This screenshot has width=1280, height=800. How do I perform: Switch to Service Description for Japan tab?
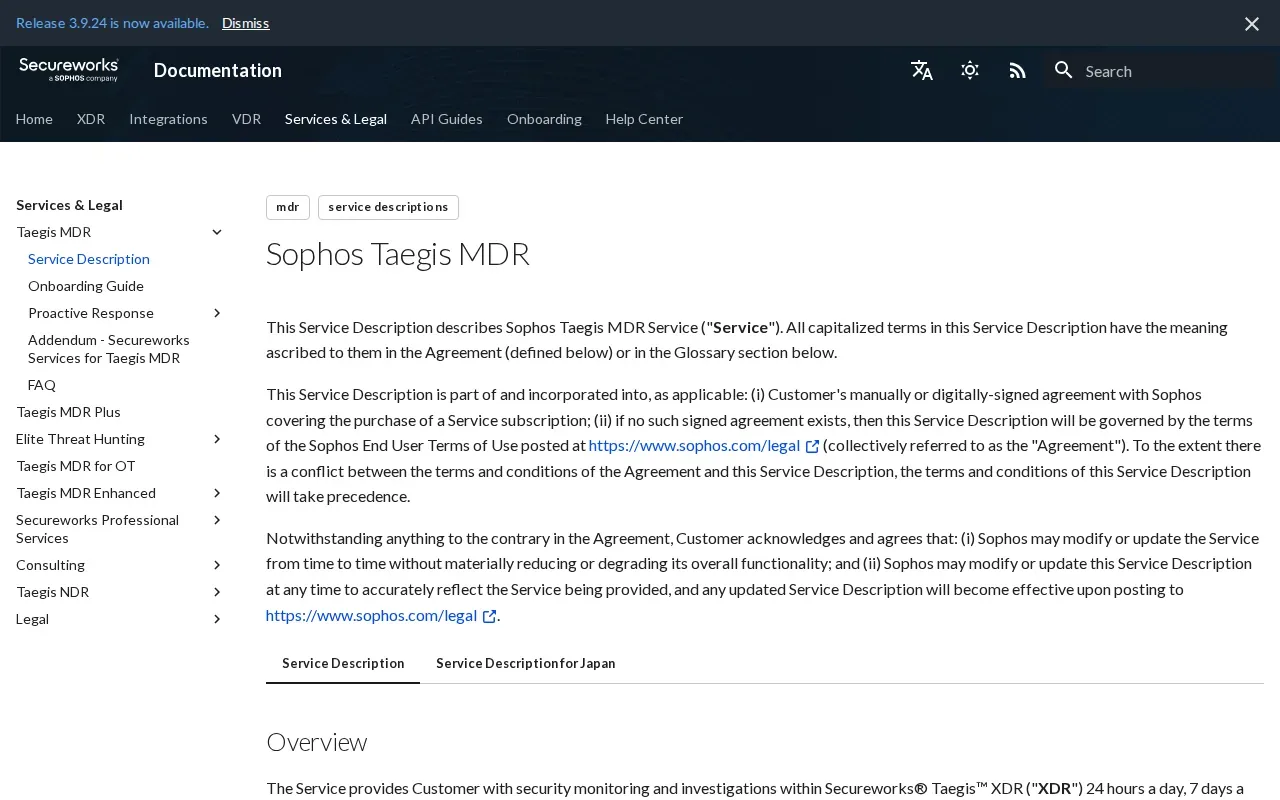click(x=526, y=663)
